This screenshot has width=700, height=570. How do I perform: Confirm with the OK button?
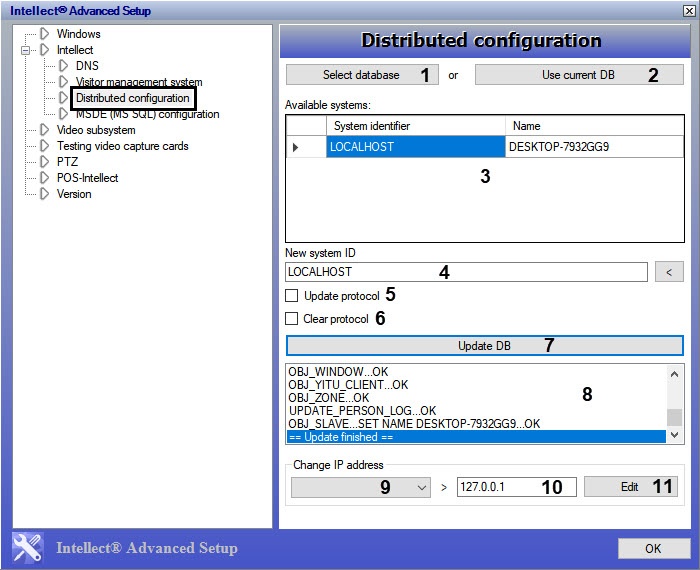click(653, 548)
